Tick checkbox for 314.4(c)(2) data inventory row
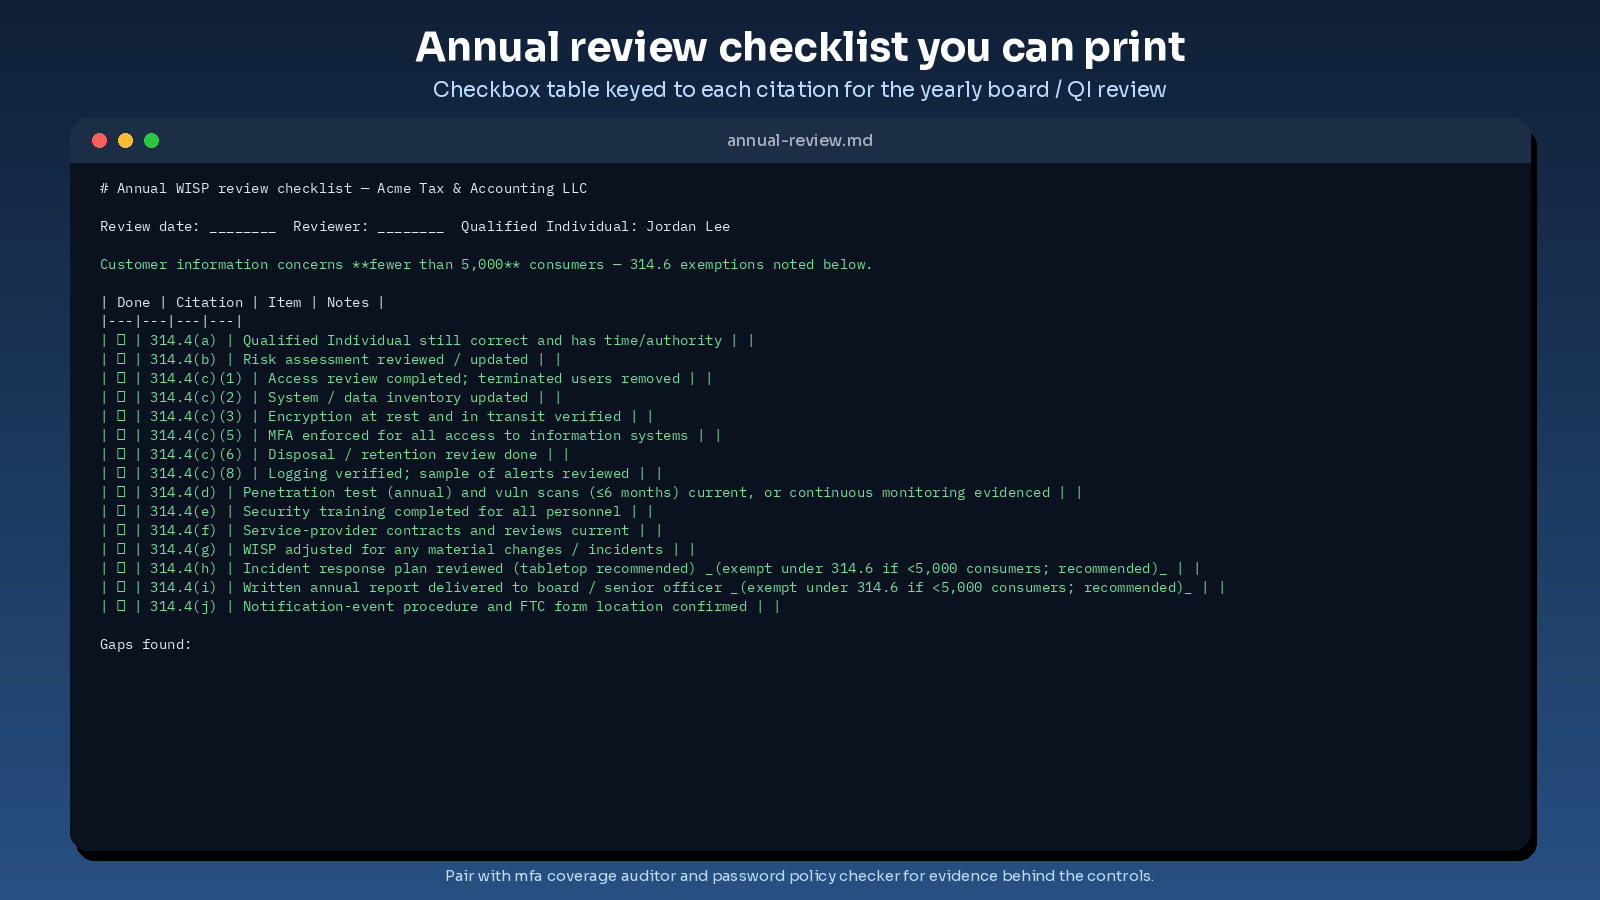 (121, 397)
